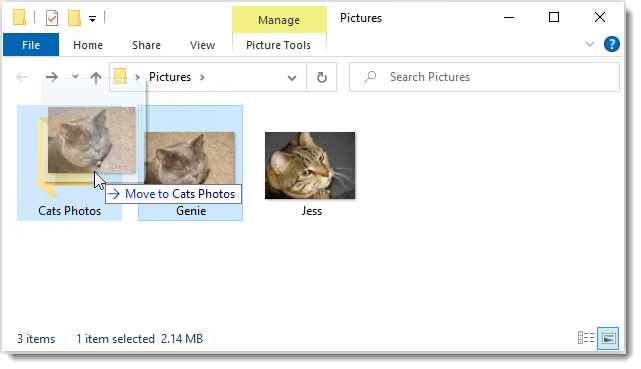Open the Picture Tools tab
The image size is (641, 369).
278,45
